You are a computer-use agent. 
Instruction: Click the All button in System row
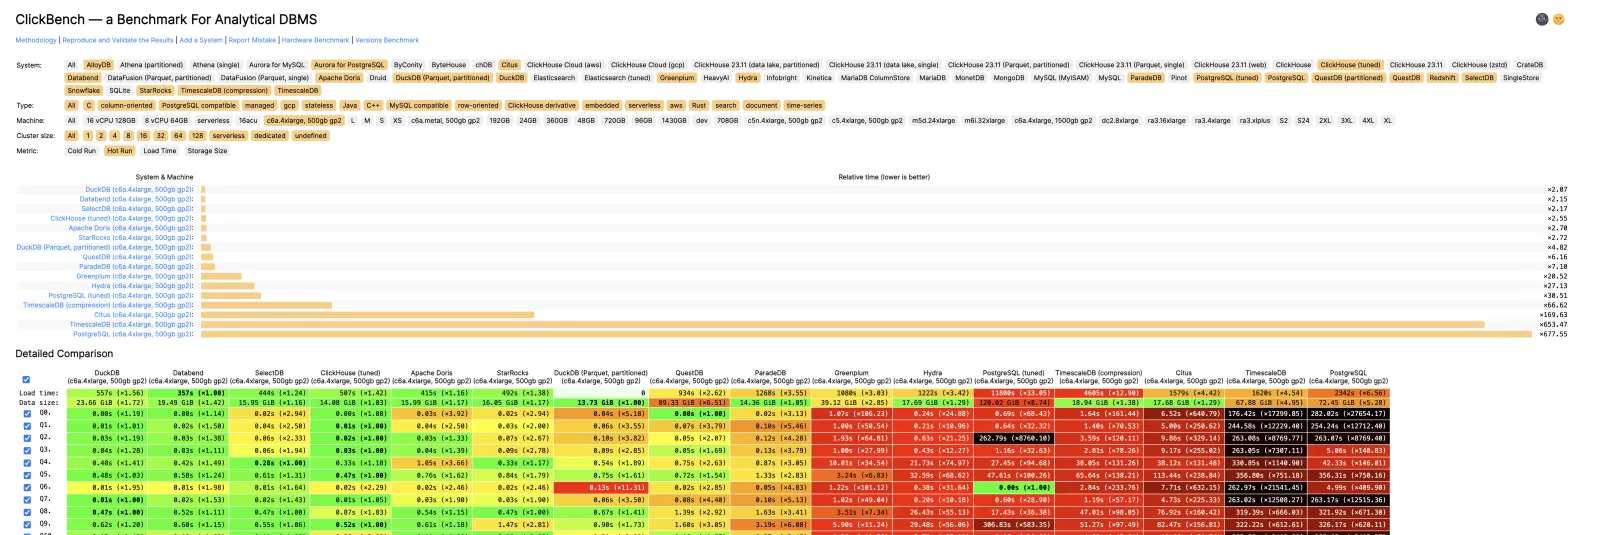[71, 65]
